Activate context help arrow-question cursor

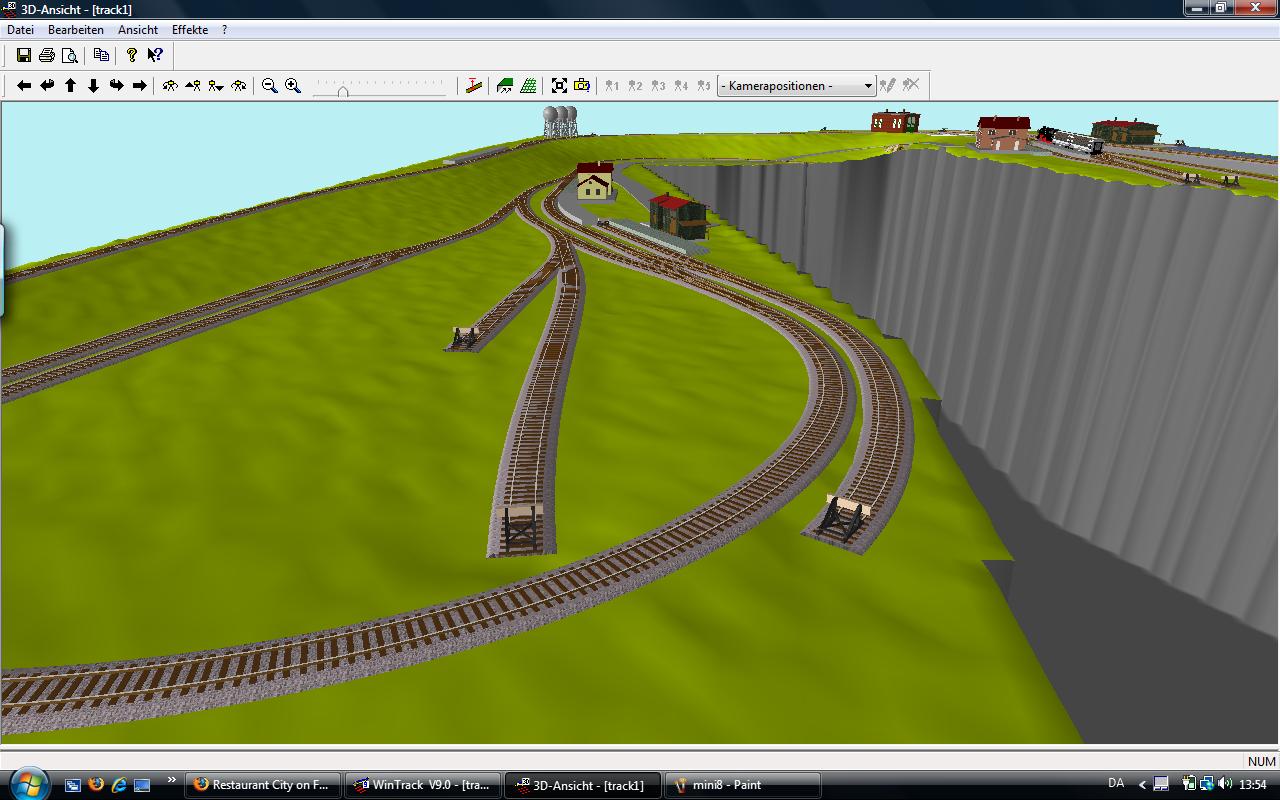pos(155,55)
